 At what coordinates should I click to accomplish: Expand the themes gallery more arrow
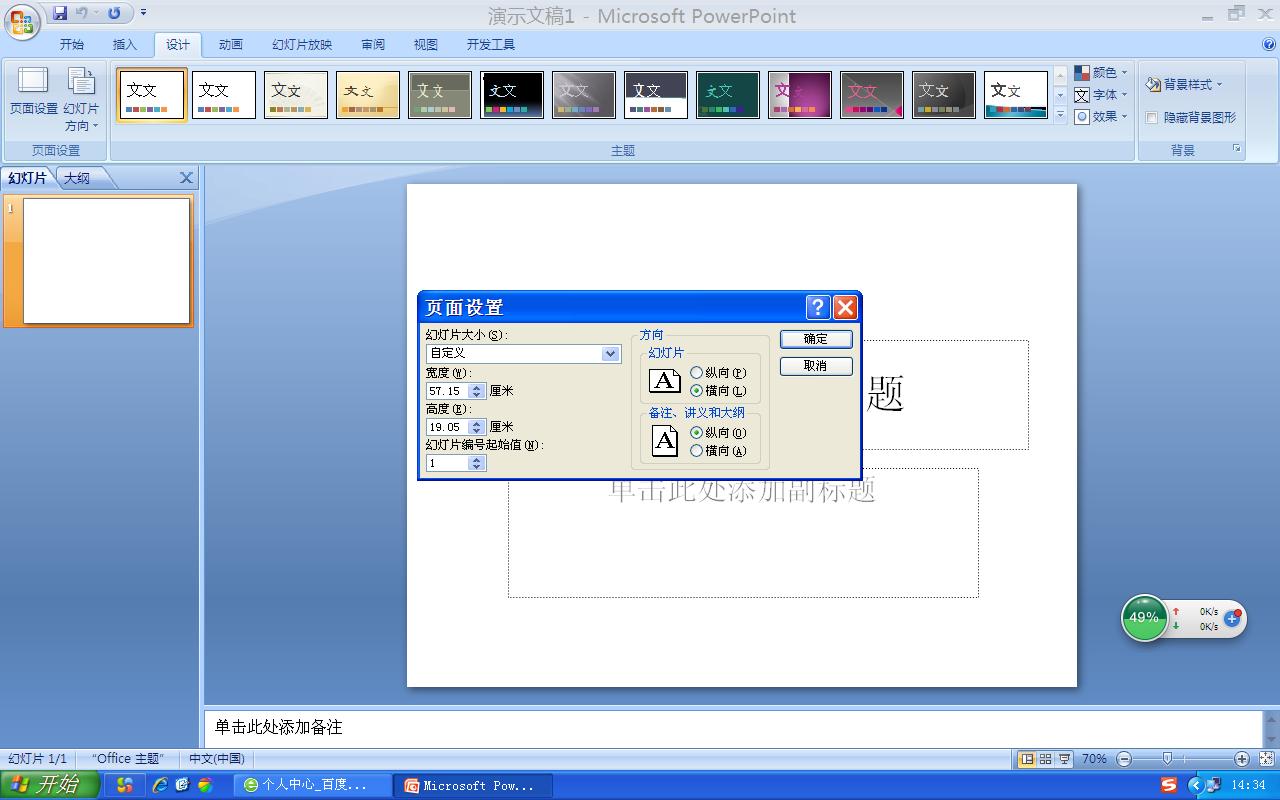tap(1060, 115)
